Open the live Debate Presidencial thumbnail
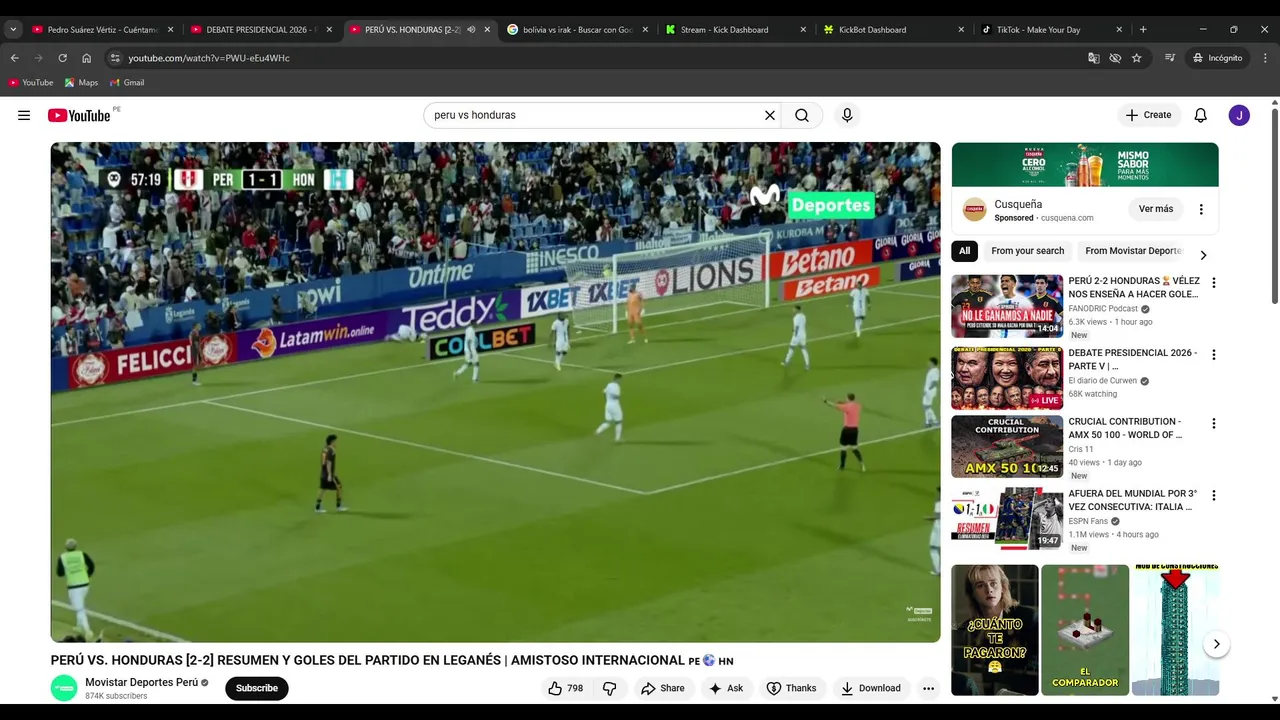This screenshot has height=720, width=1280. pyautogui.click(x=1007, y=378)
